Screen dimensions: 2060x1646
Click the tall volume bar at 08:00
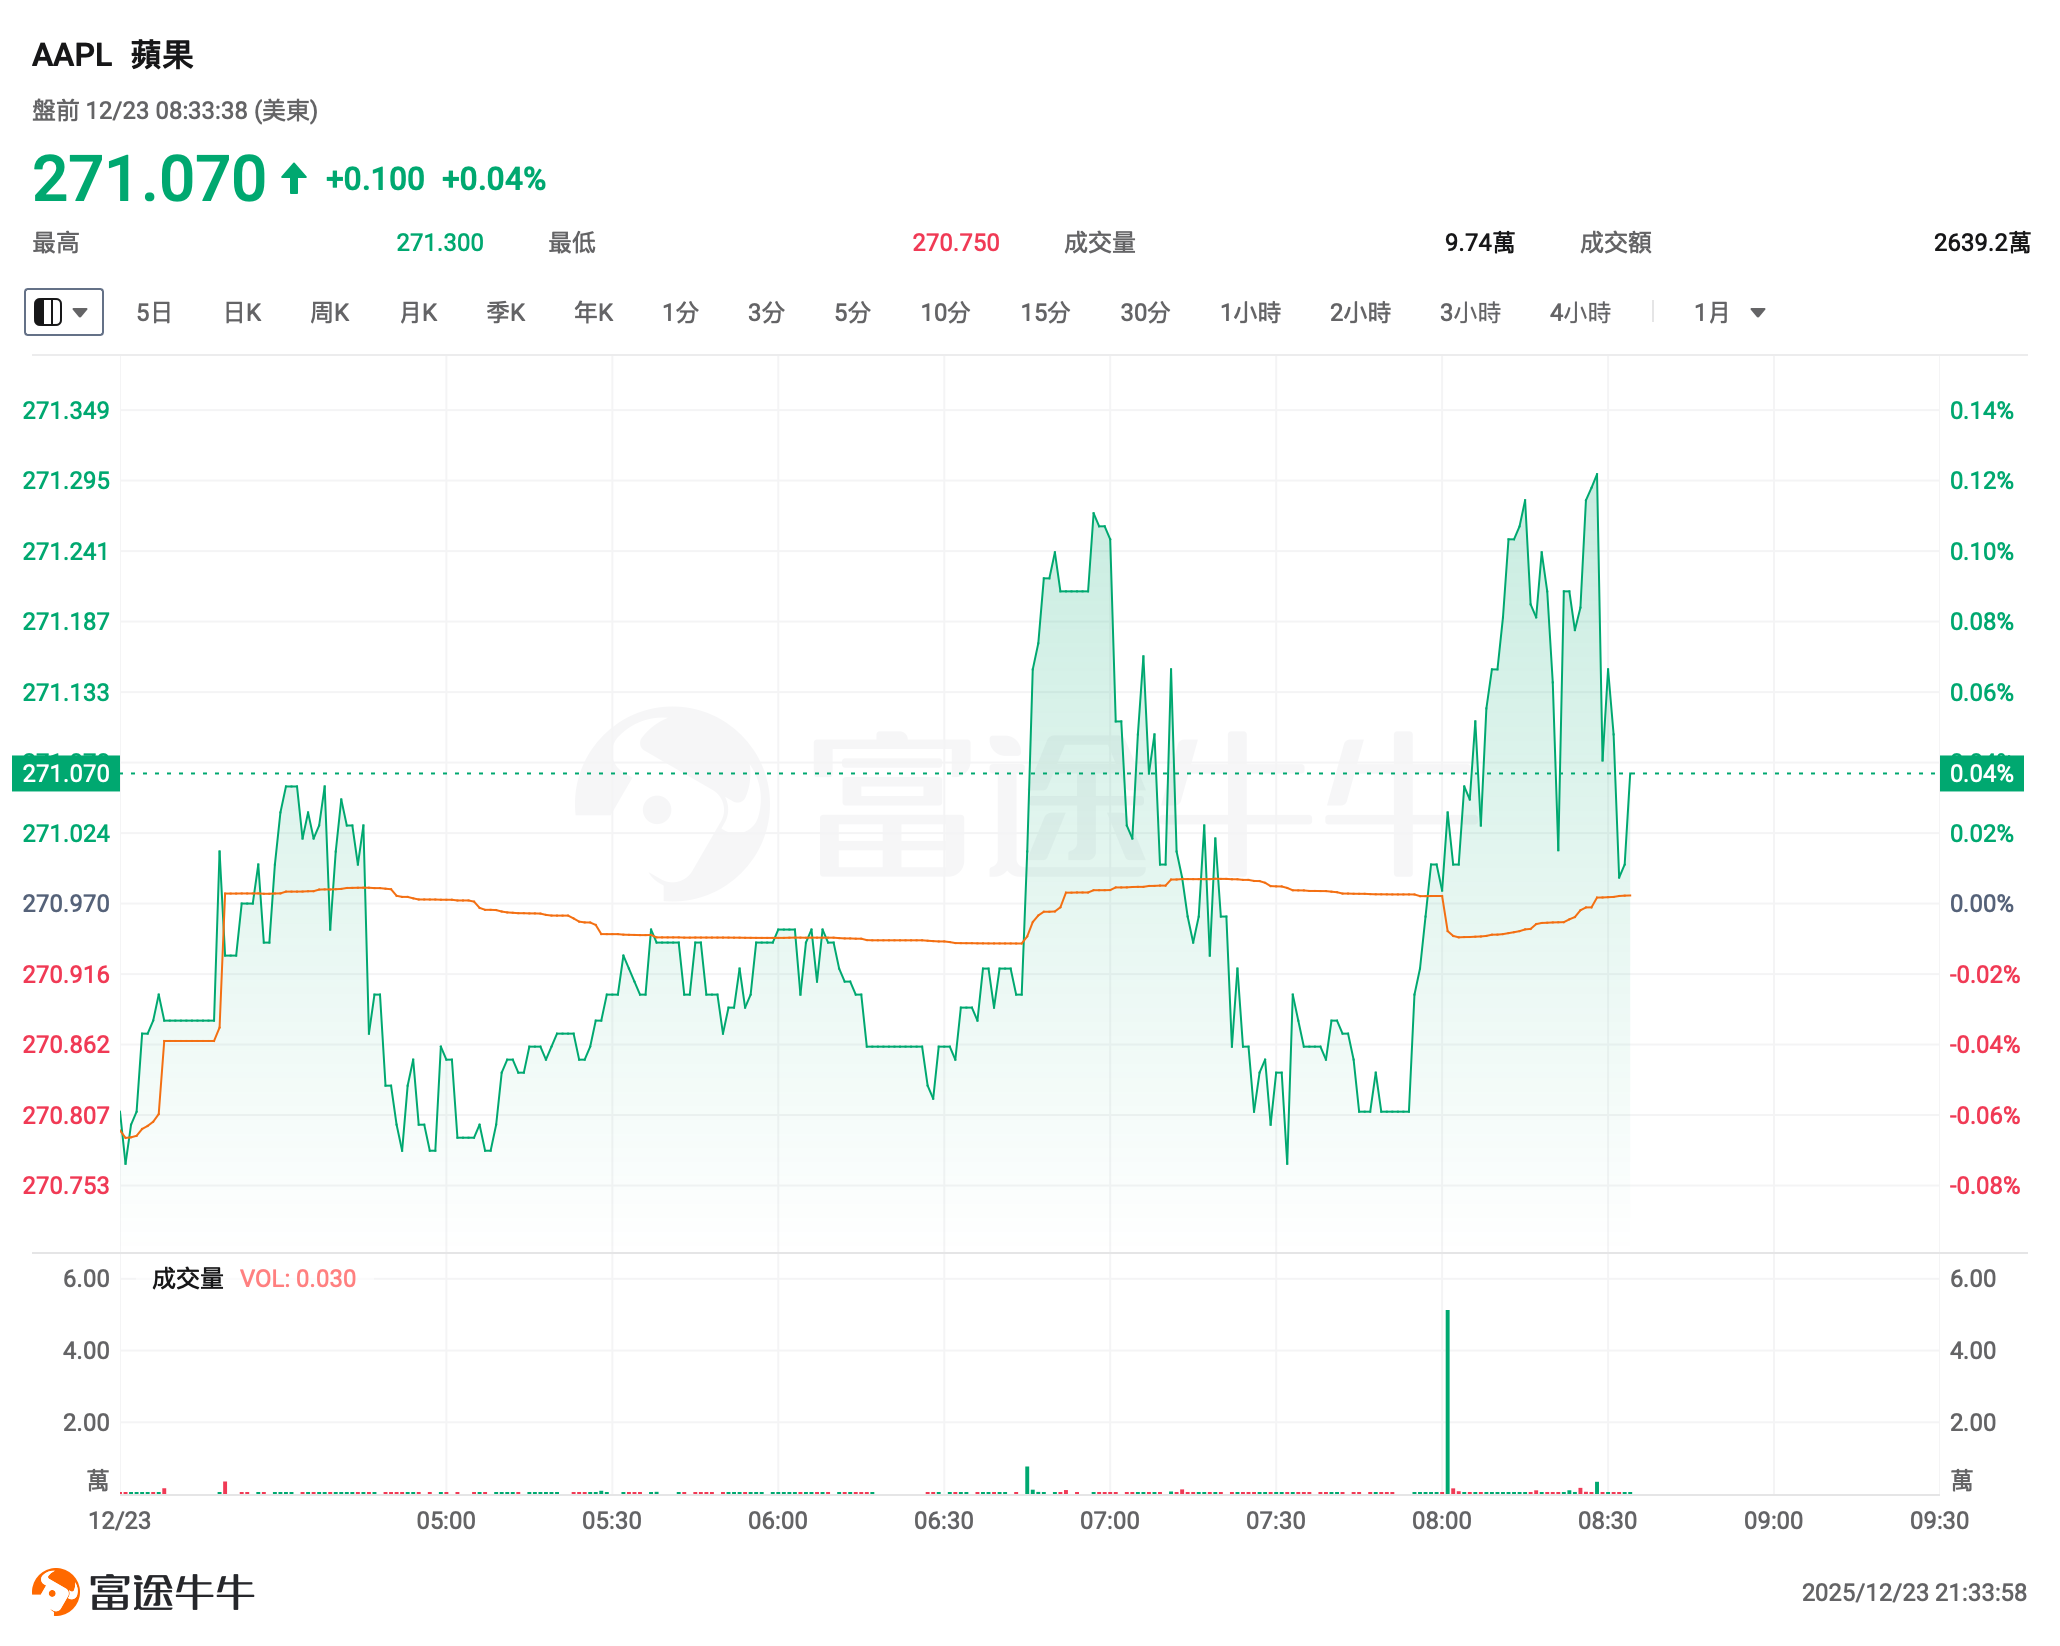(1447, 1400)
